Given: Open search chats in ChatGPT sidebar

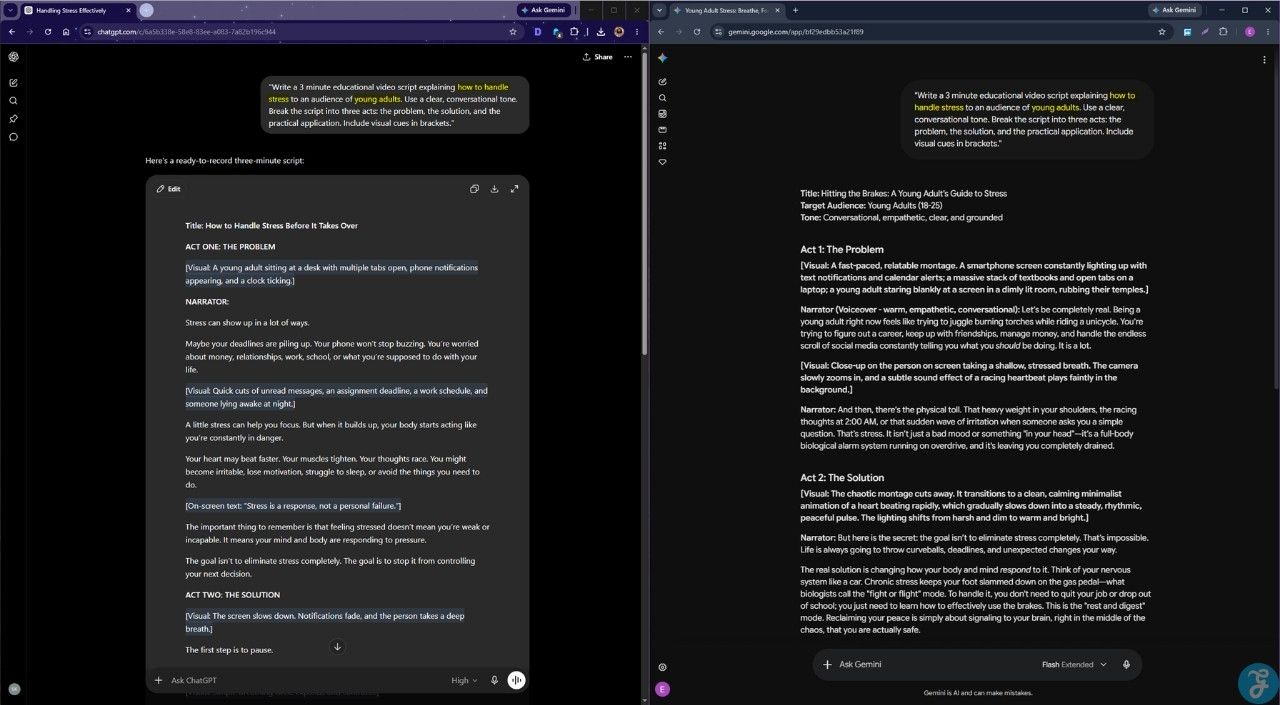Looking at the screenshot, I should (13, 101).
